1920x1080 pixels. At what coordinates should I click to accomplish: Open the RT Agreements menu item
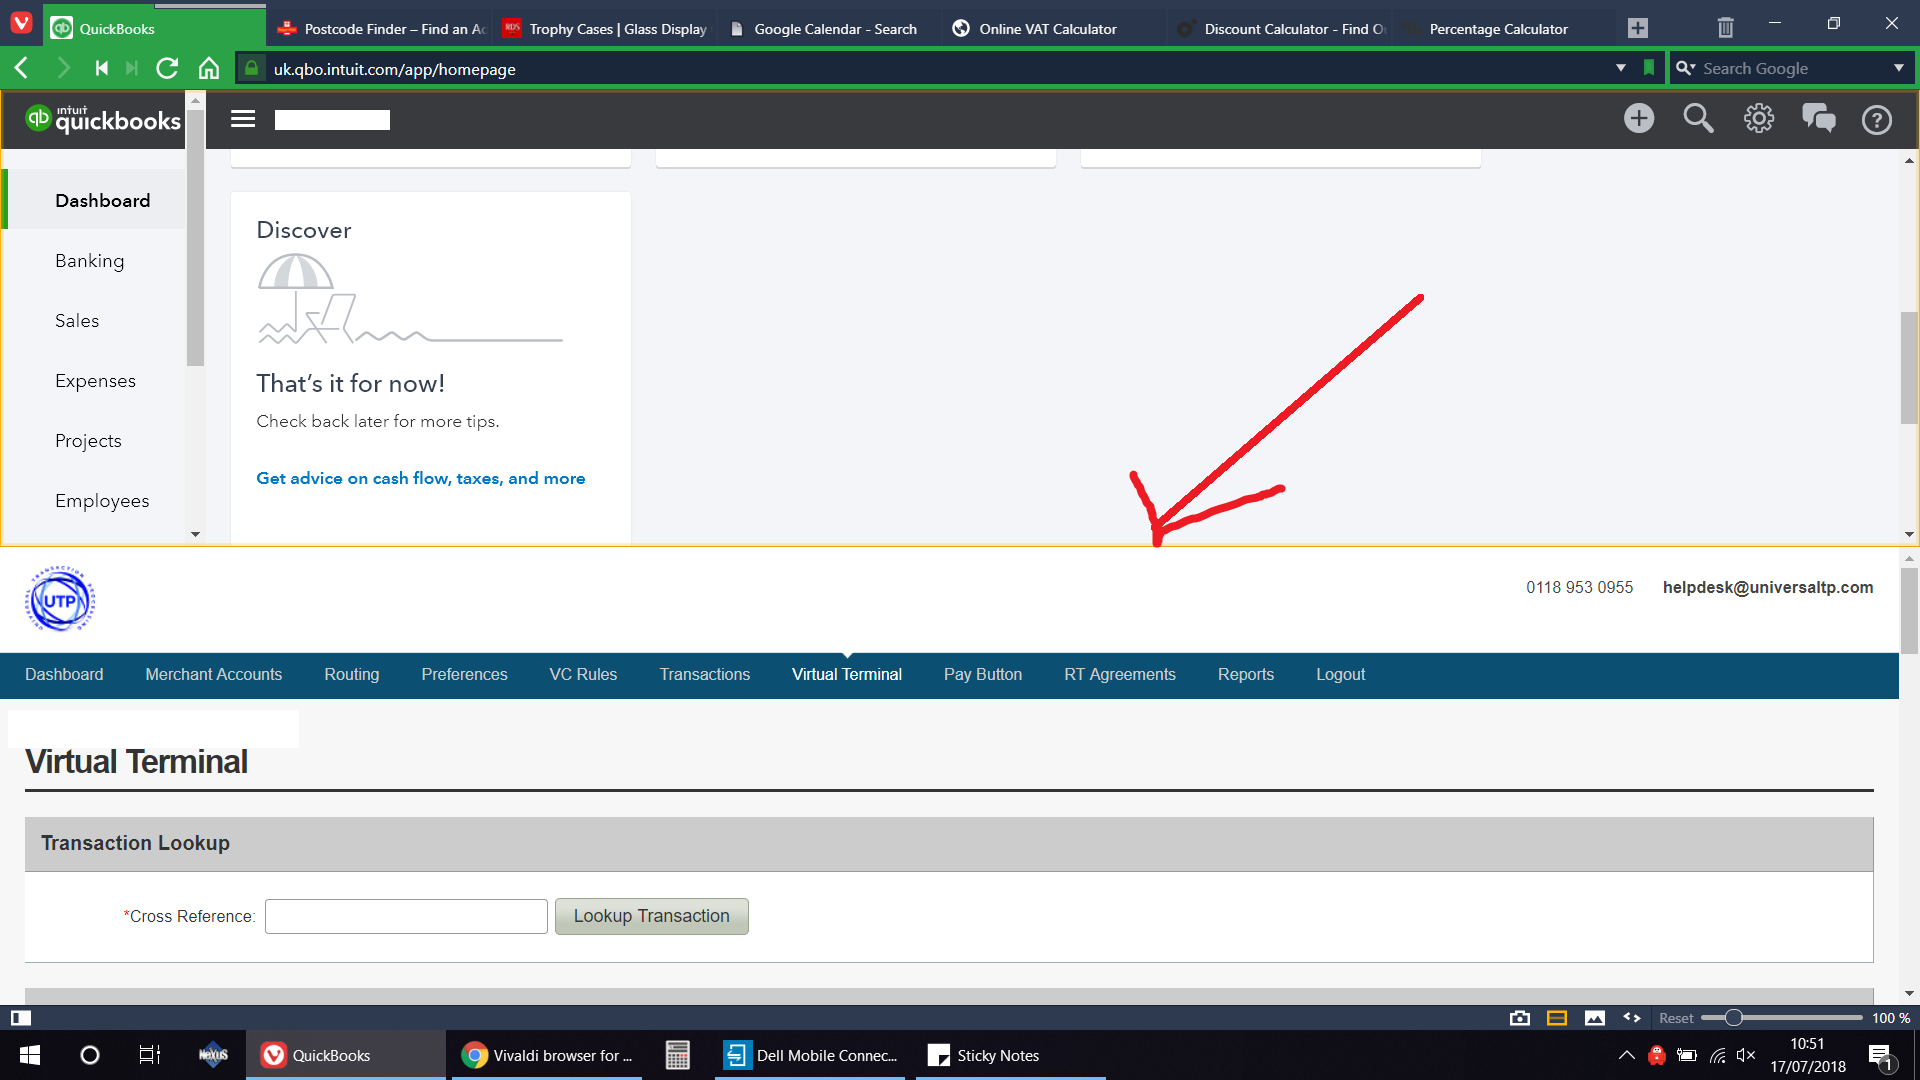[x=1120, y=675]
